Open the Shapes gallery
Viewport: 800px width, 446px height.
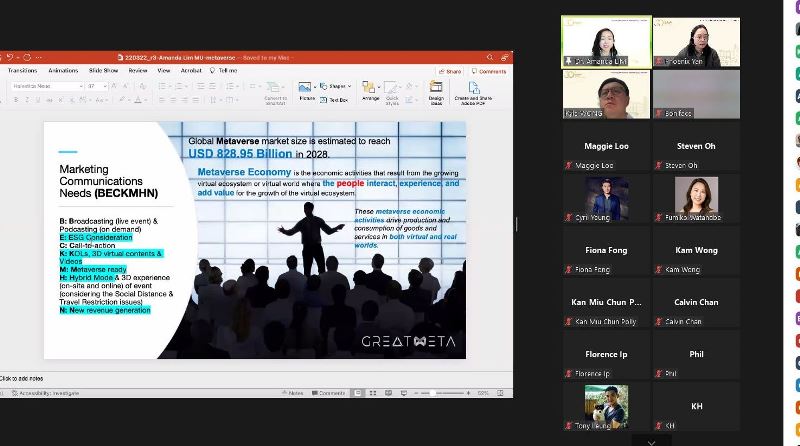point(335,86)
